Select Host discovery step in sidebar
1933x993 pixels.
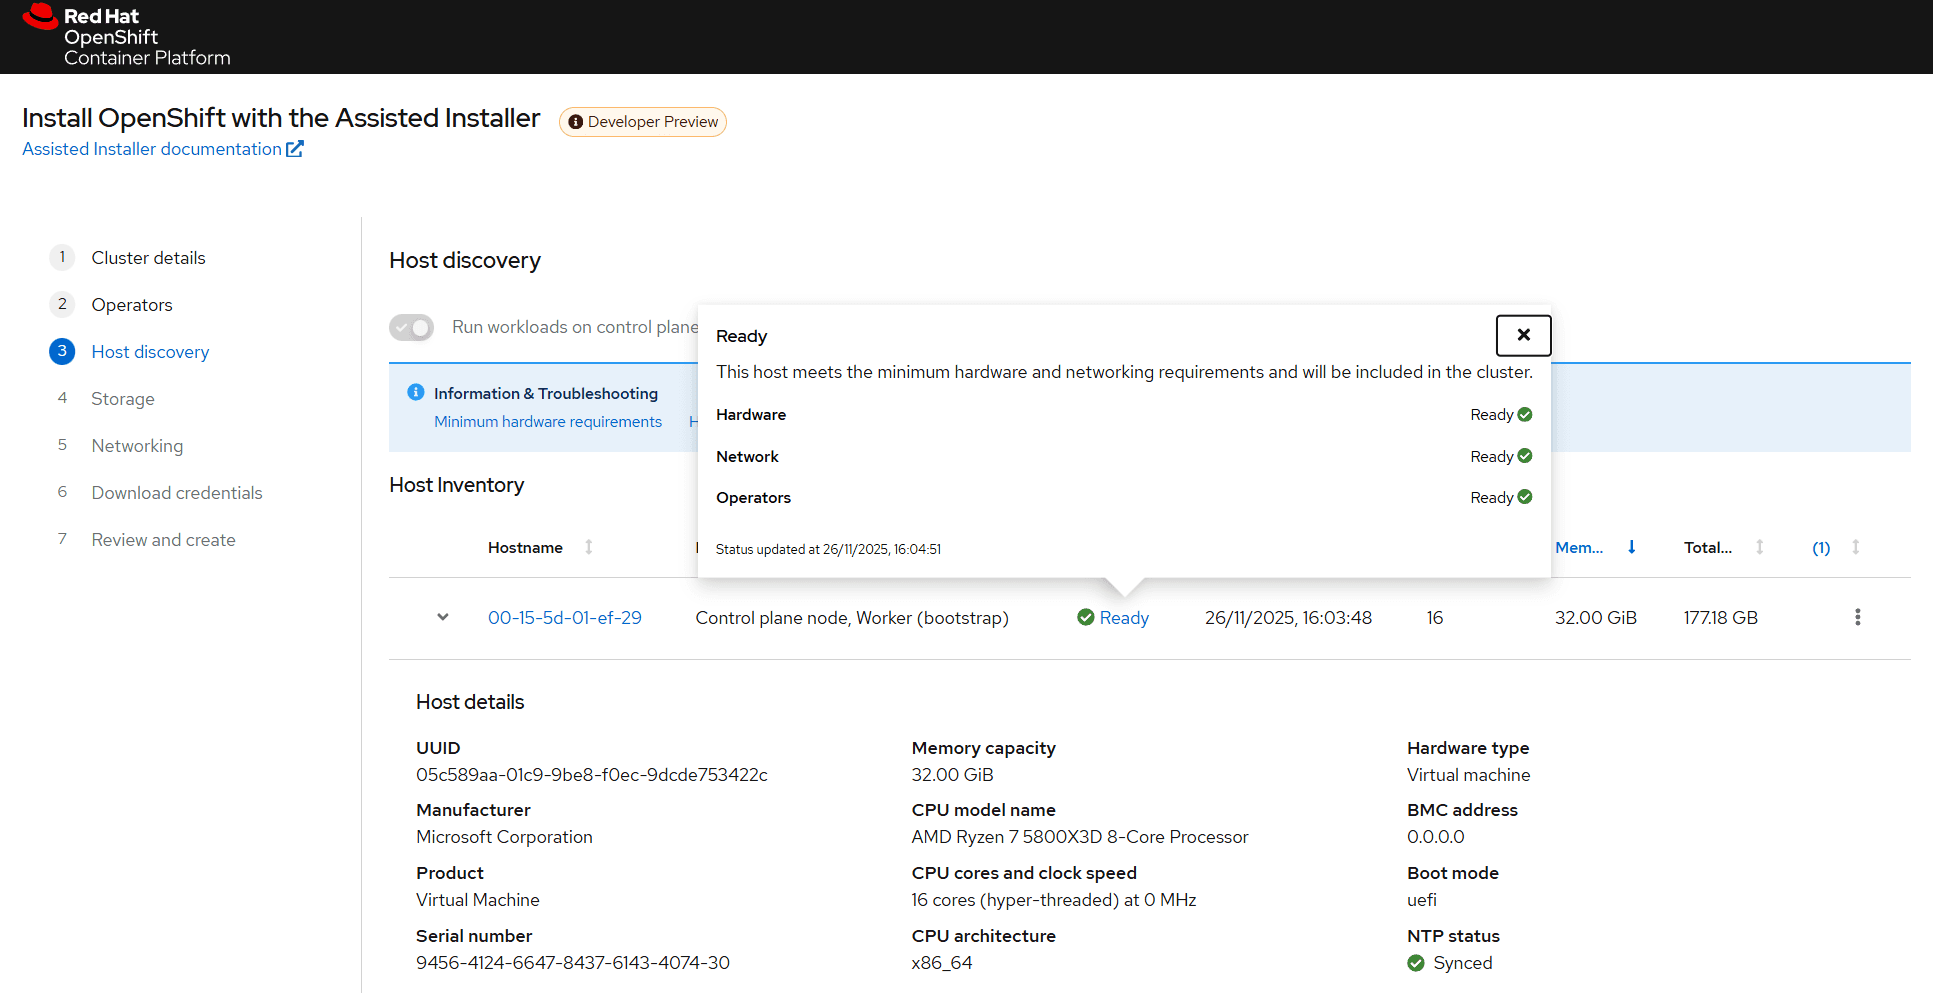pyautogui.click(x=150, y=352)
